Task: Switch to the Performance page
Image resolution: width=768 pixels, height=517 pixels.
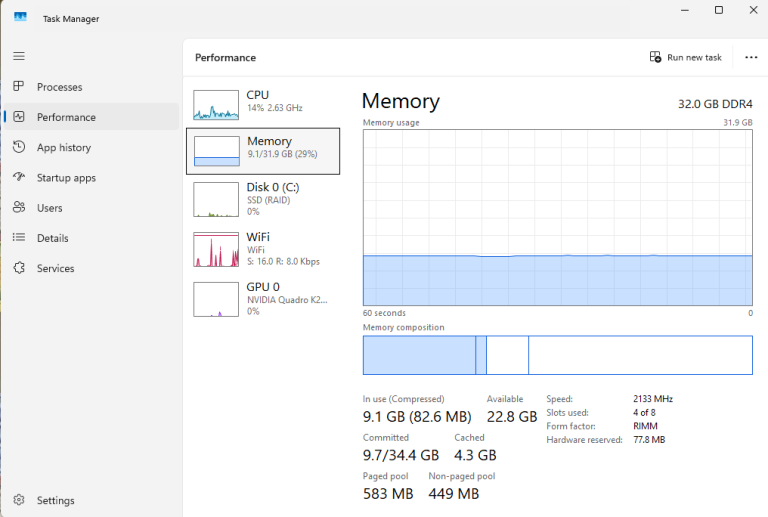Action: (92, 117)
